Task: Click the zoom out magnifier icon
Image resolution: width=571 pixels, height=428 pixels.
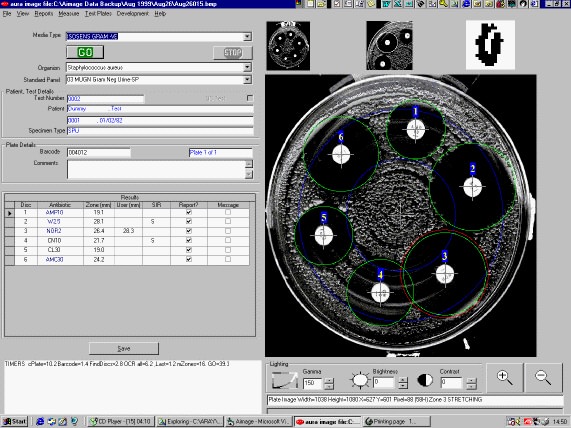Action: (543, 378)
